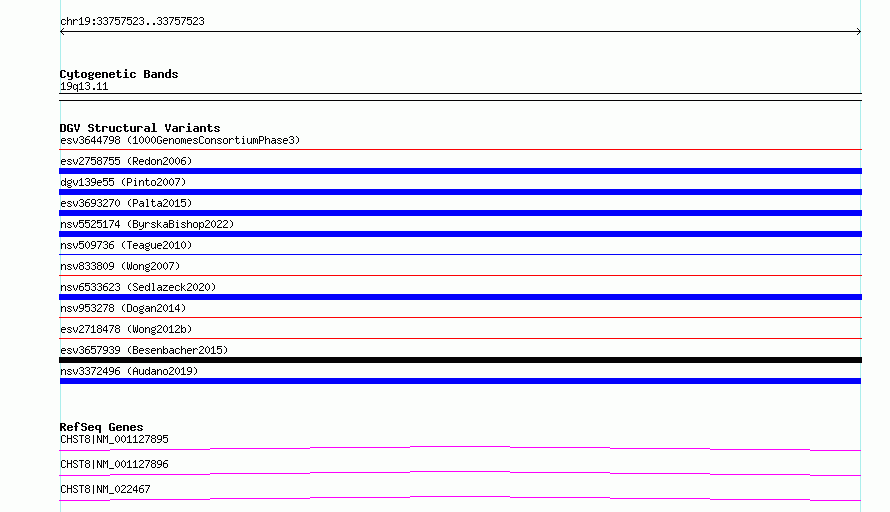Open variant nsv5525174 (ByrskaBishop2022)
Viewport: 890px width, 512px height.
click(147, 224)
